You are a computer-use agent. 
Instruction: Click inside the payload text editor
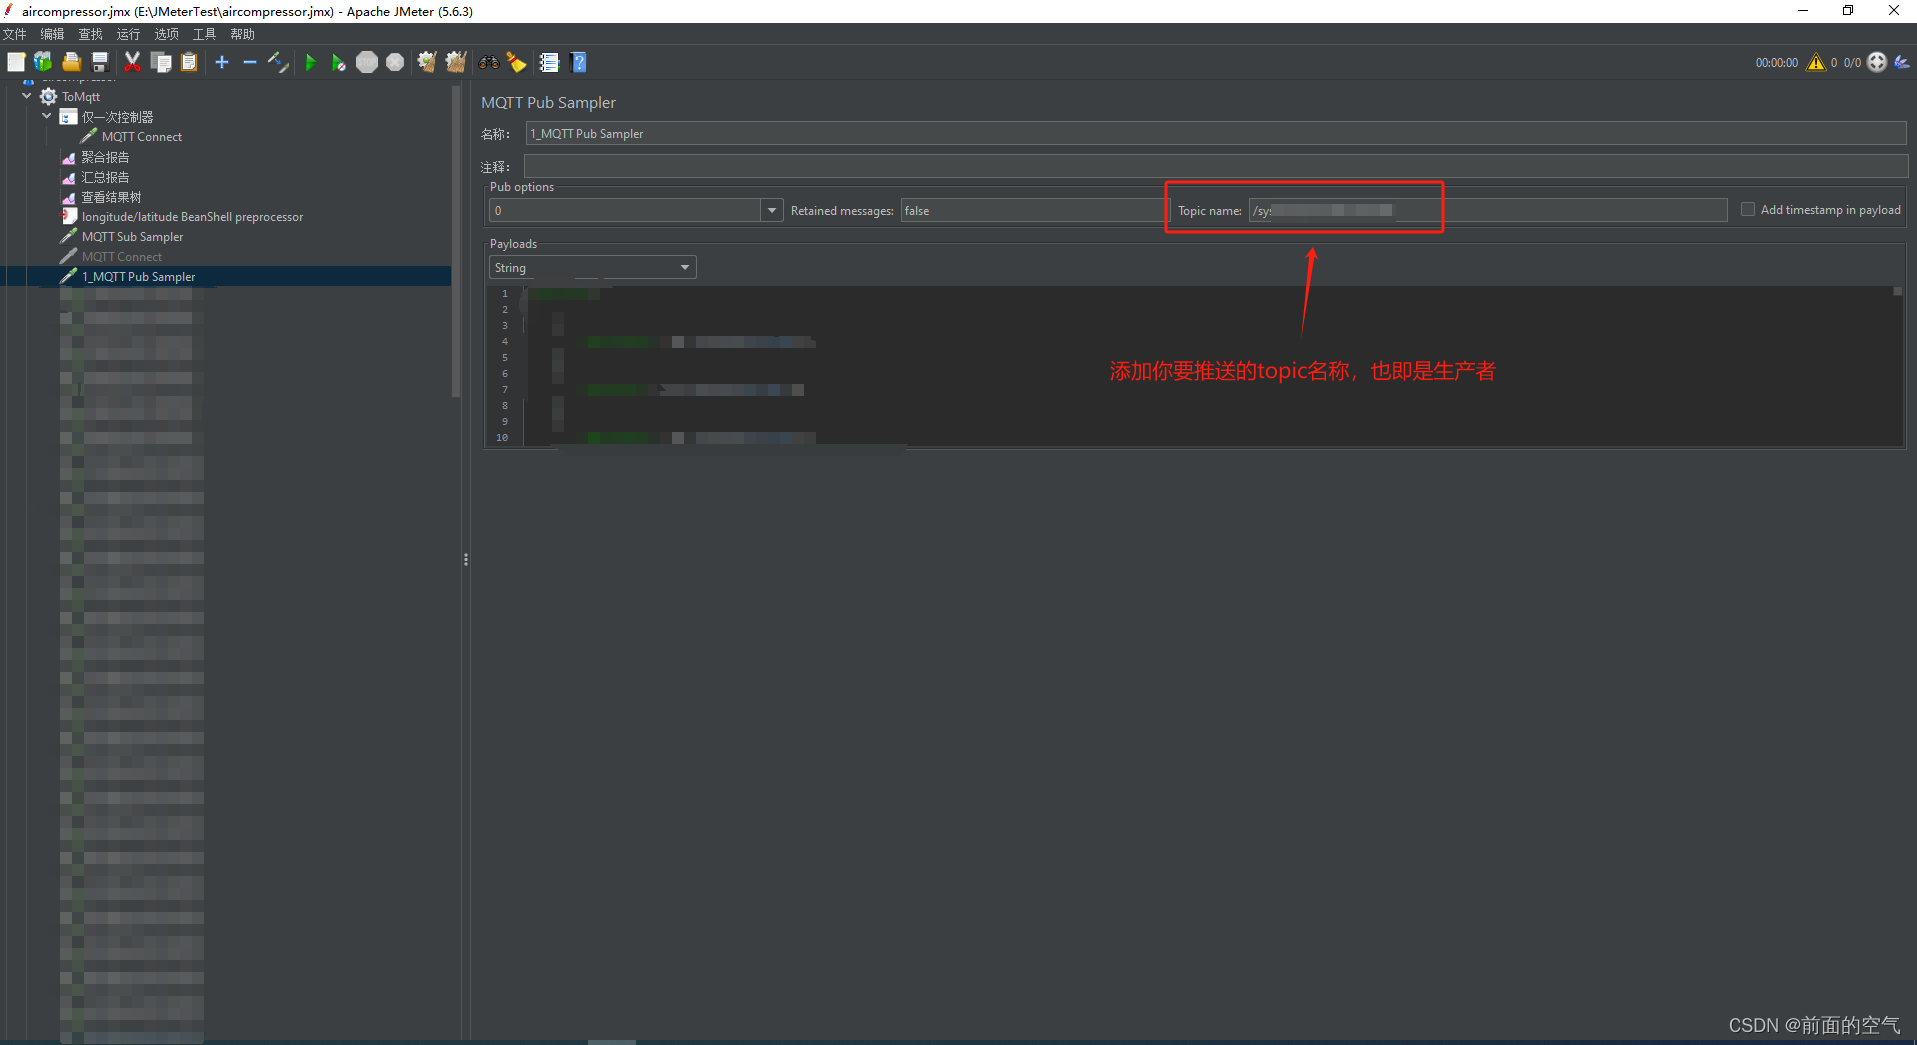pos(1206,366)
